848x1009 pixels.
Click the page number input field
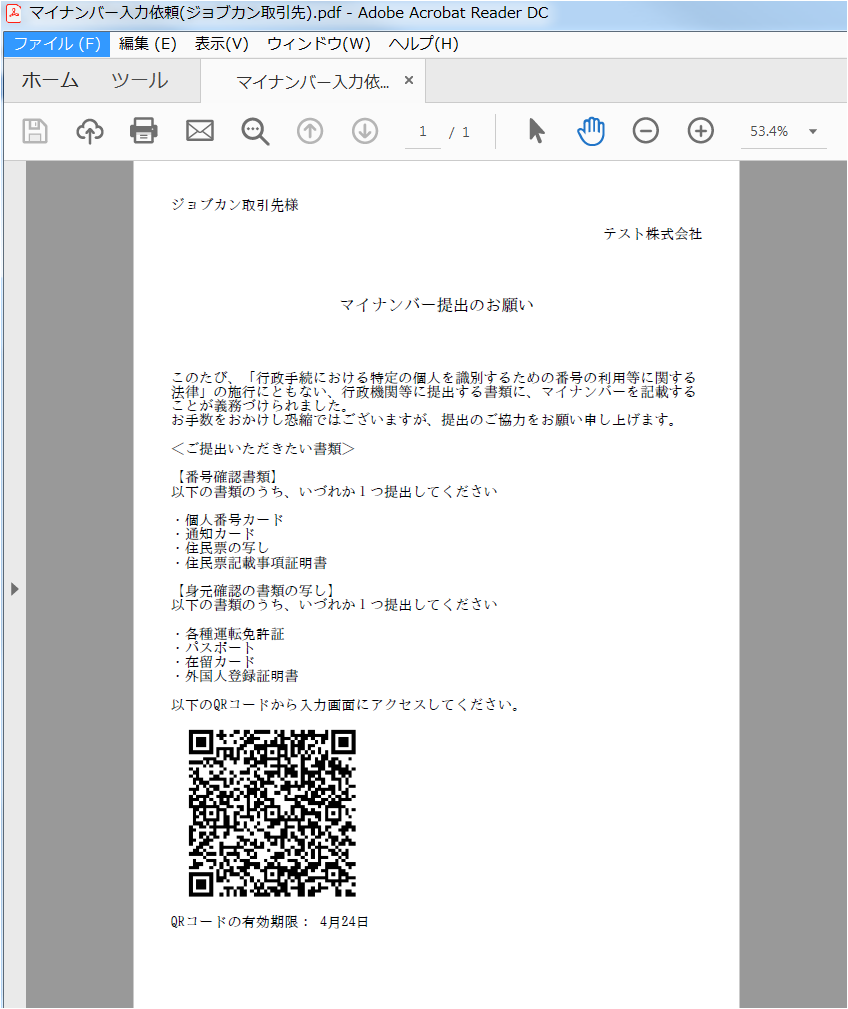pyautogui.click(x=423, y=132)
